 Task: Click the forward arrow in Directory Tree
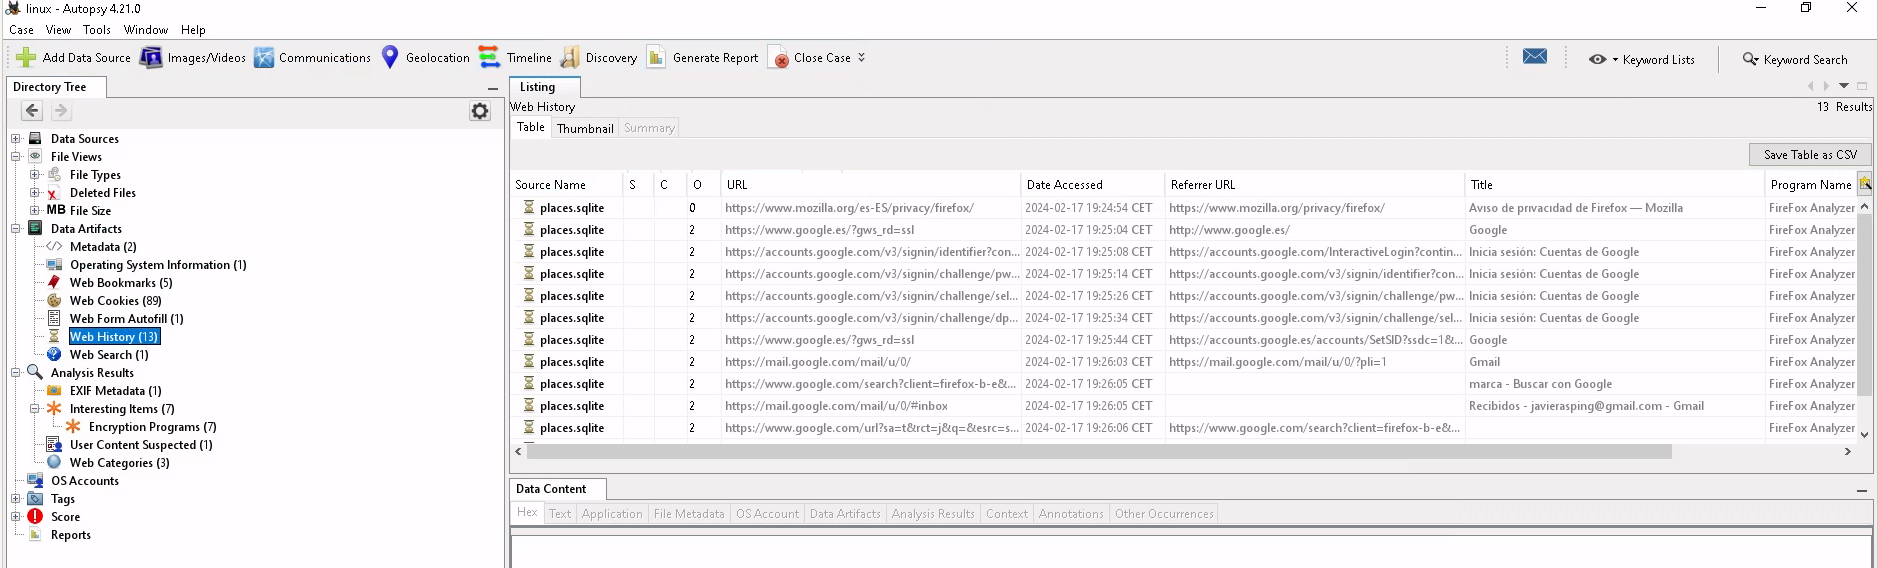tap(61, 111)
